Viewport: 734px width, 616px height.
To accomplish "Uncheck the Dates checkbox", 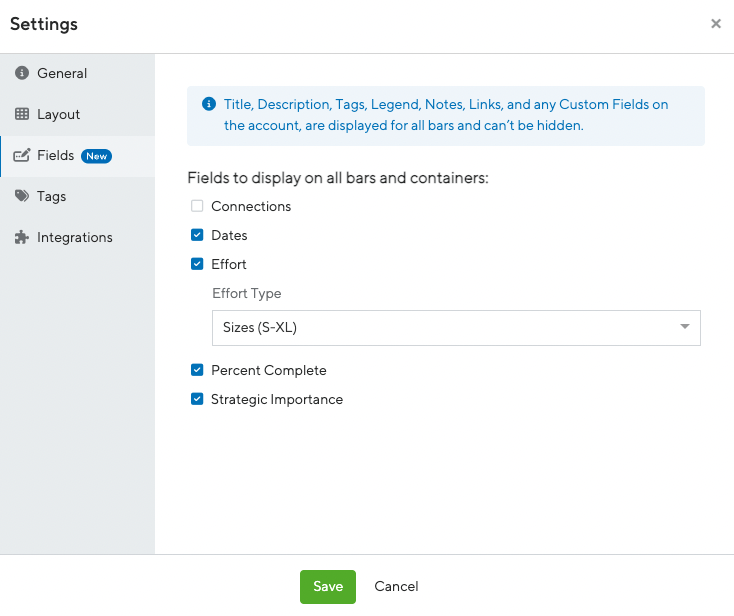I will coord(197,235).
